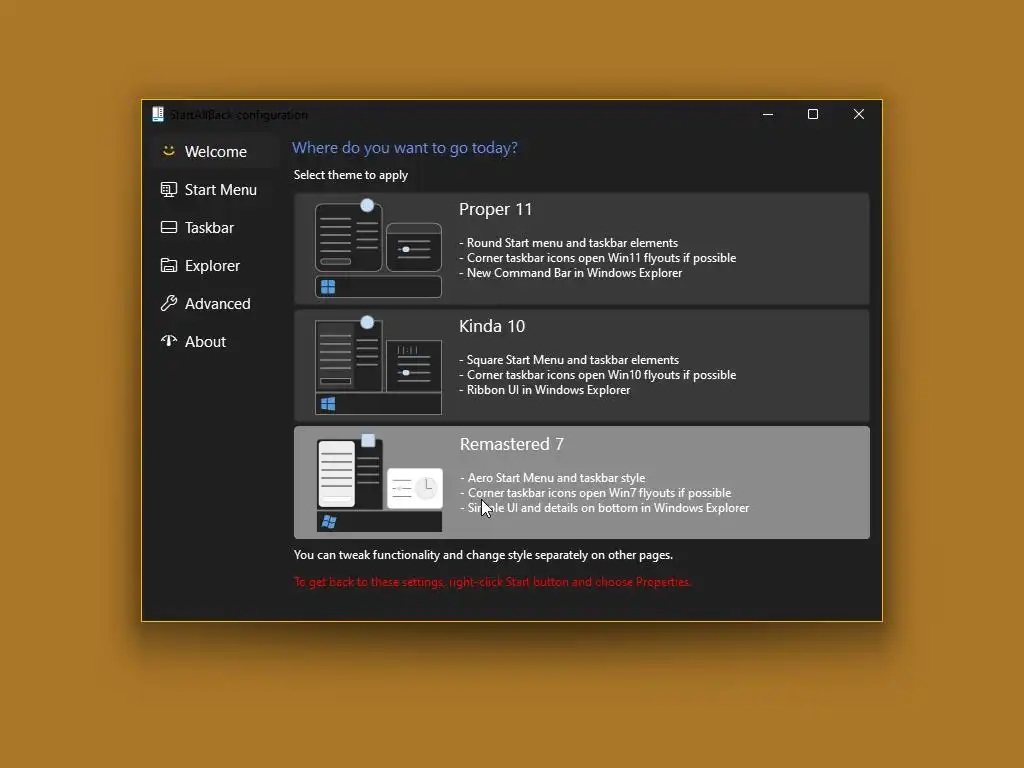Click the Remastered 7 preview thumbnail
Image resolution: width=1024 pixels, height=768 pixels.
click(379, 483)
